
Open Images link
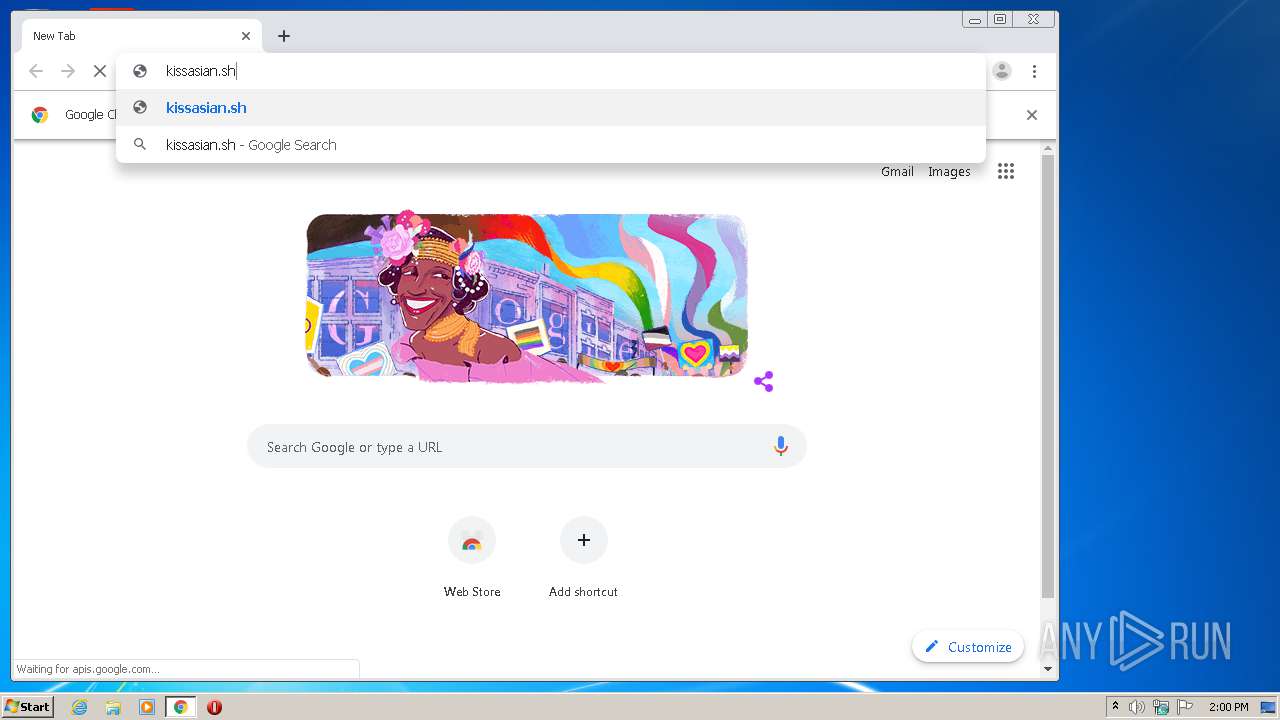[949, 172]
